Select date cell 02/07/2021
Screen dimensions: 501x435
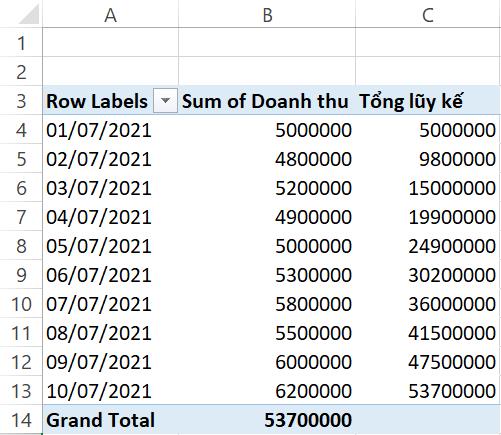coord(110,159)
